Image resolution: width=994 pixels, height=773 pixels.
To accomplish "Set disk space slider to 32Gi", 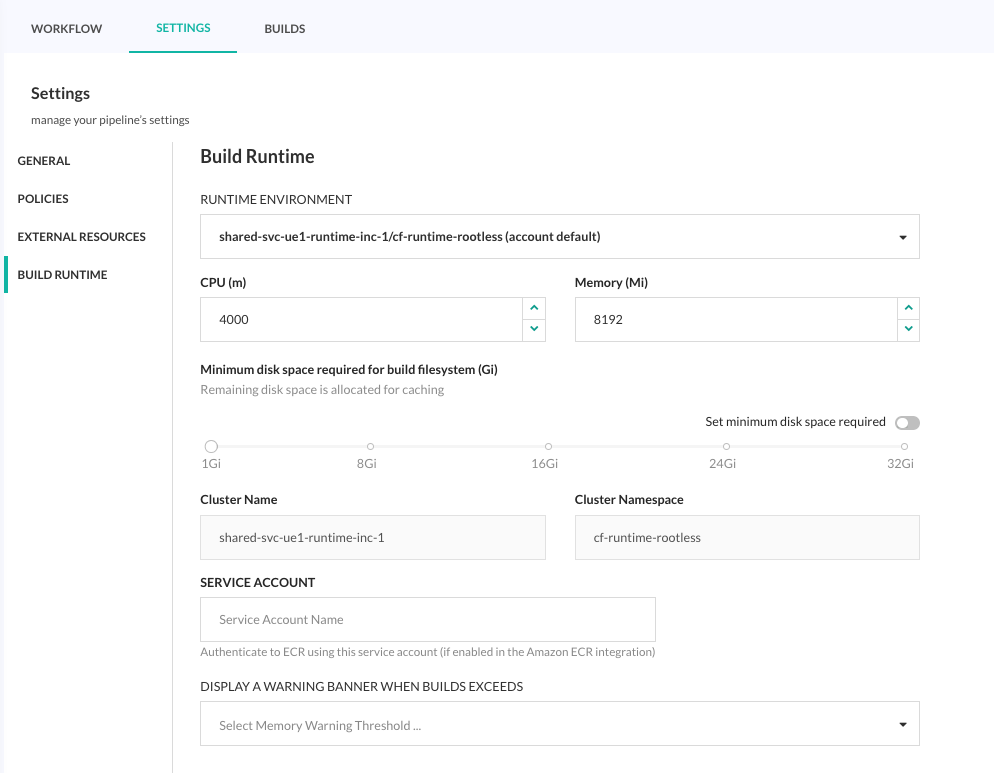I will (903, 447).
